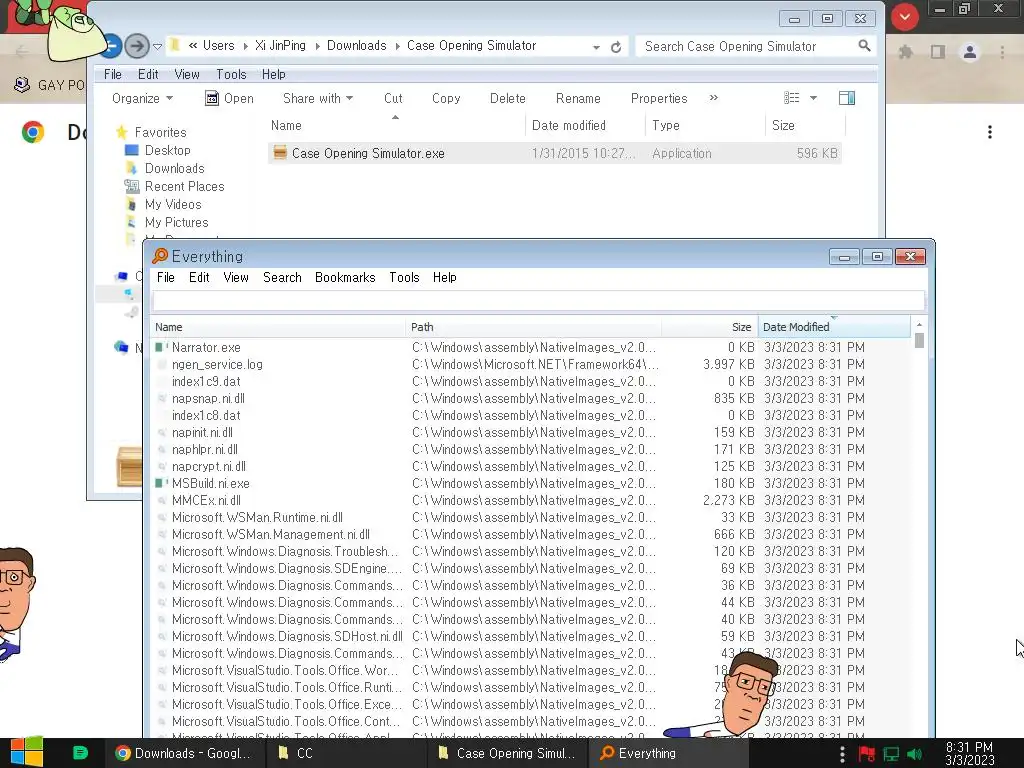Open Recent Places in Favorites sidebar
This screenshot has height=768, width=1024.
pos(184,186)
